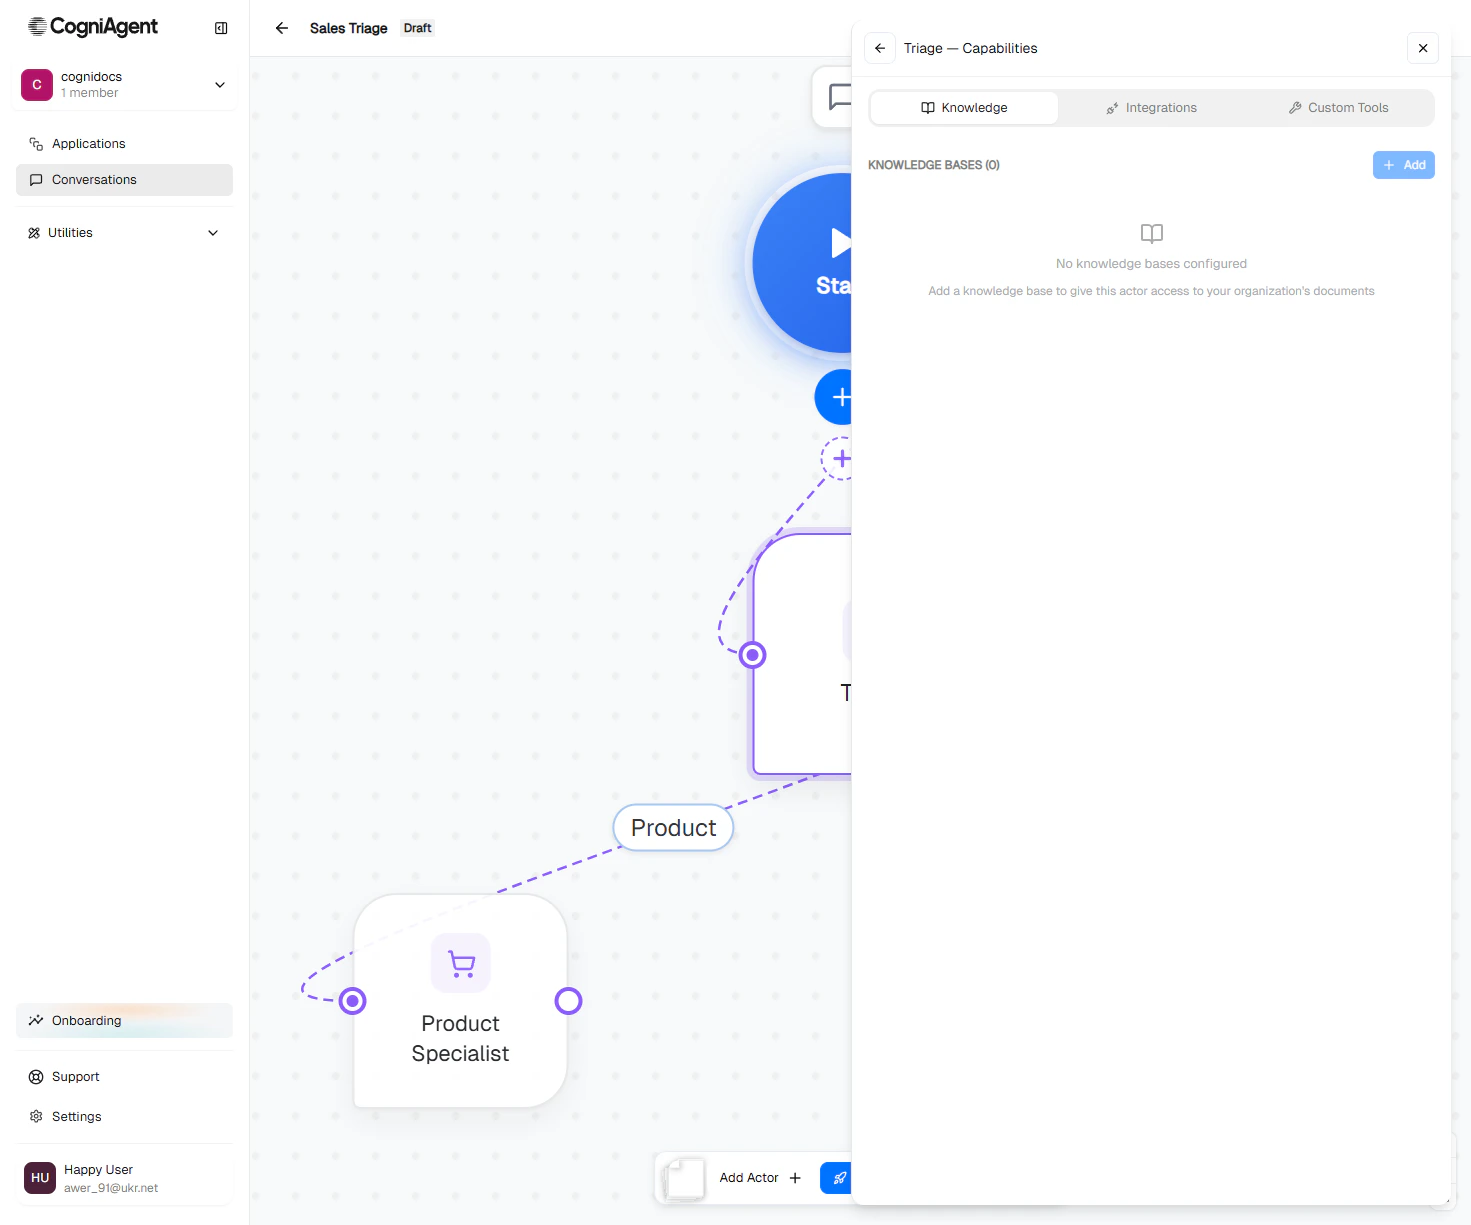Screen dimensions: 1471x1225
Task: Select the Product Specialist node cart icon
Action: (461, 963)
